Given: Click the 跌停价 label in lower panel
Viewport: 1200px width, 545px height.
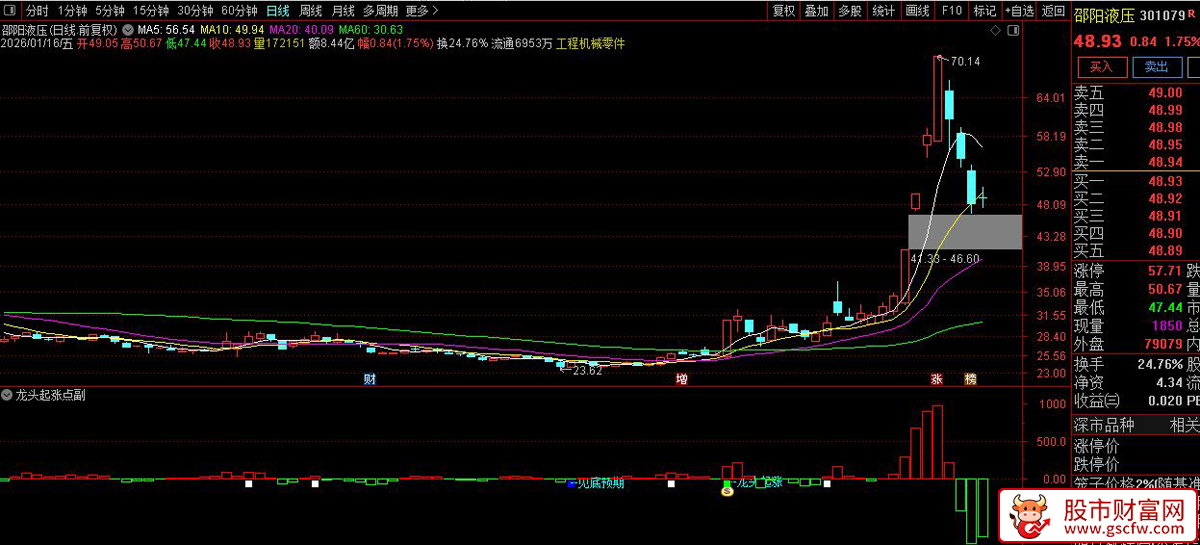Looking at the screenshot, I should pos(1096,465).
